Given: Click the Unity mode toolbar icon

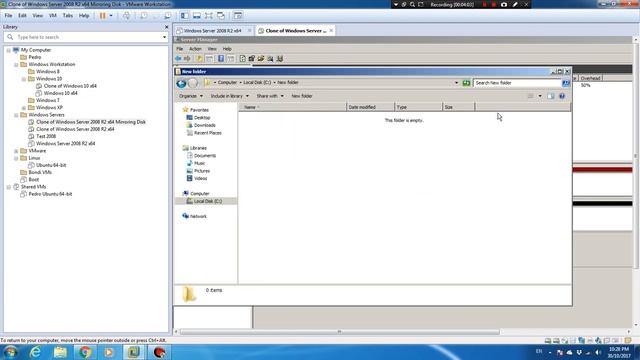Looking at the screenshot, I should (221, 16).
